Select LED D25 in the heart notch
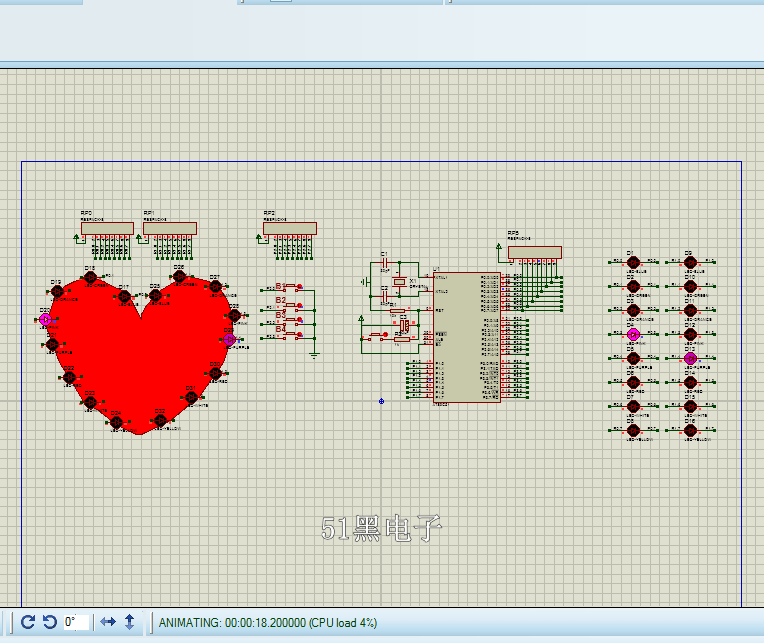The image size is (764, 643). [x=155, y=295]
